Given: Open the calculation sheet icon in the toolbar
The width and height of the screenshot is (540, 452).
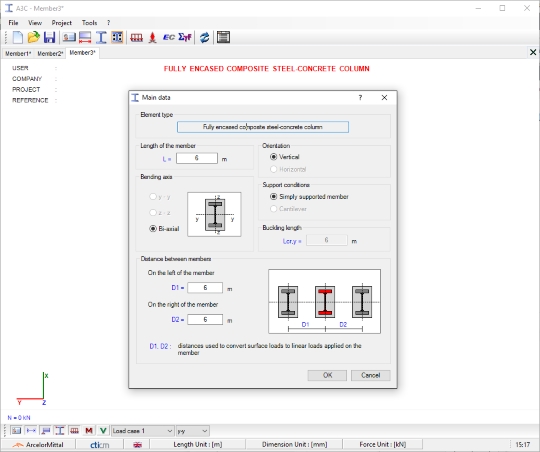Looking at the screenshot, I should coord(224,37).
